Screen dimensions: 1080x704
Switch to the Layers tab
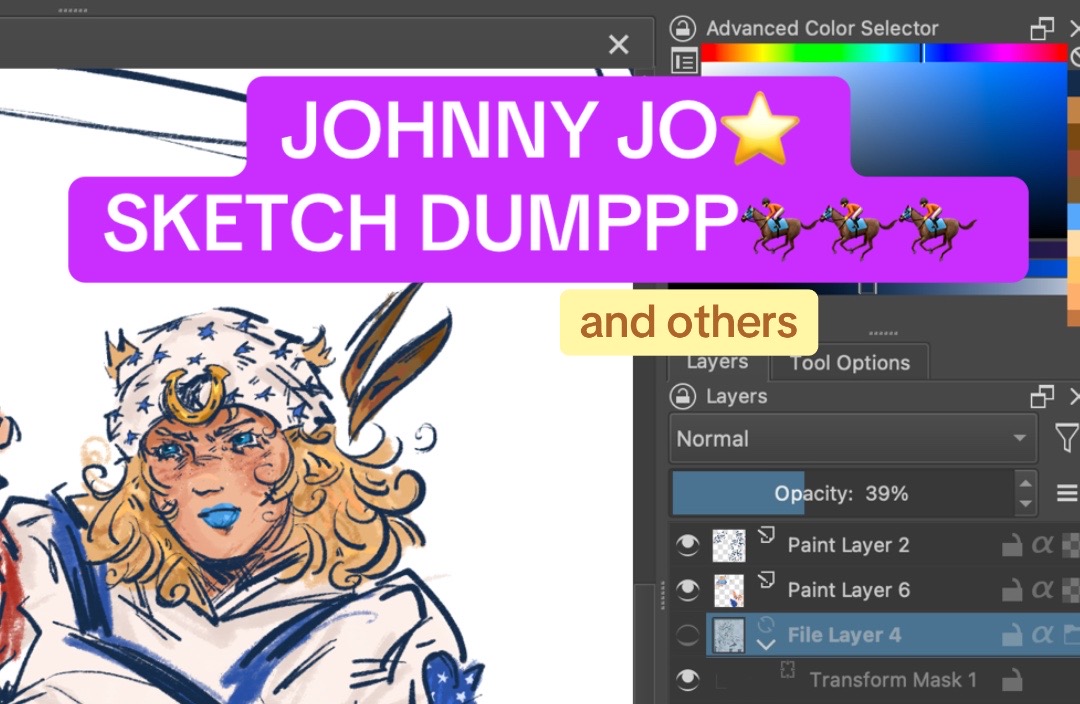717,364
